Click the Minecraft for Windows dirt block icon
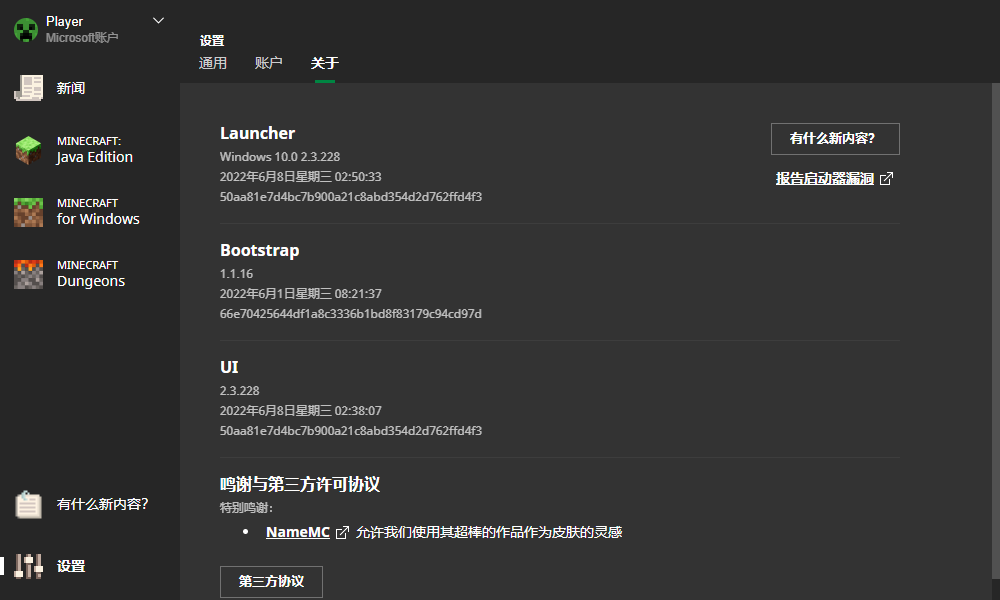1000x600 pixels. tap(29, 212)
